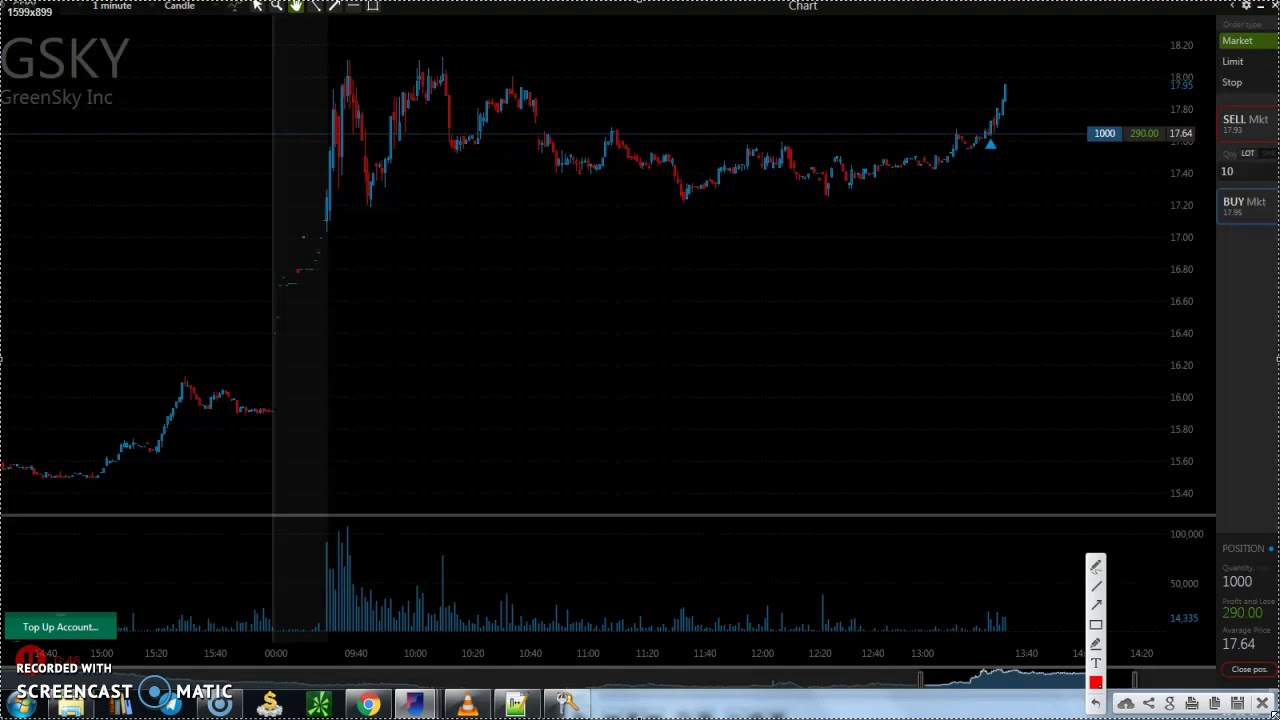Select the straight line annotation tool
Screen dimensions: 1280x720
pos(1096,586)
